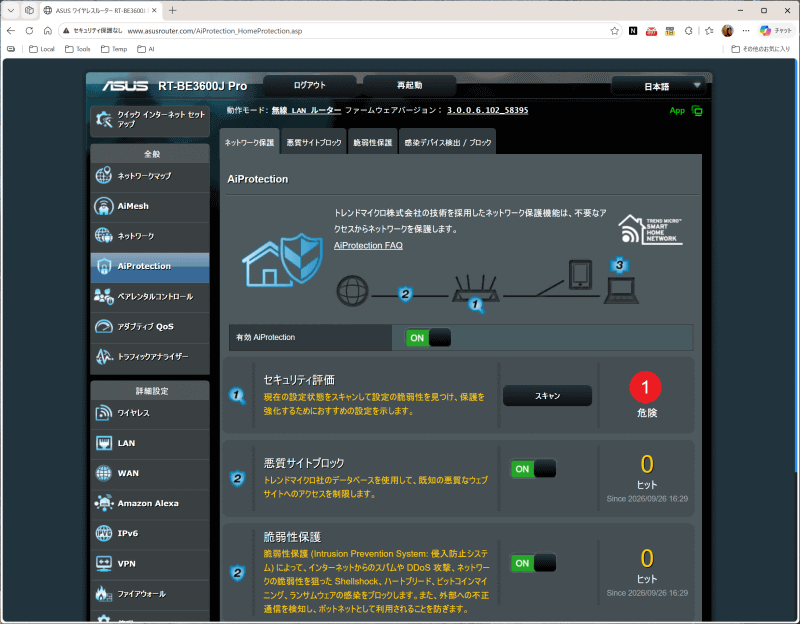Open ペアレンタルコントロール settings
This screenshot has height=624, width=800.
click(150, 296)
